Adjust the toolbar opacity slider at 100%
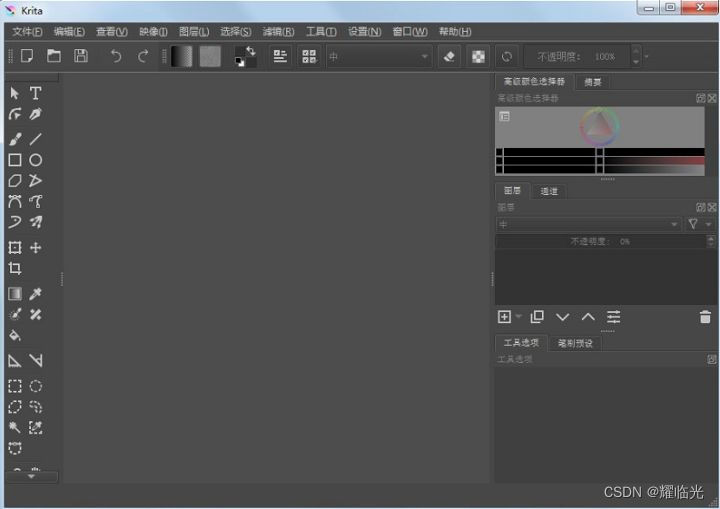Image resolution: width=720 pixels, height=509 pixels. click(578, 57)
